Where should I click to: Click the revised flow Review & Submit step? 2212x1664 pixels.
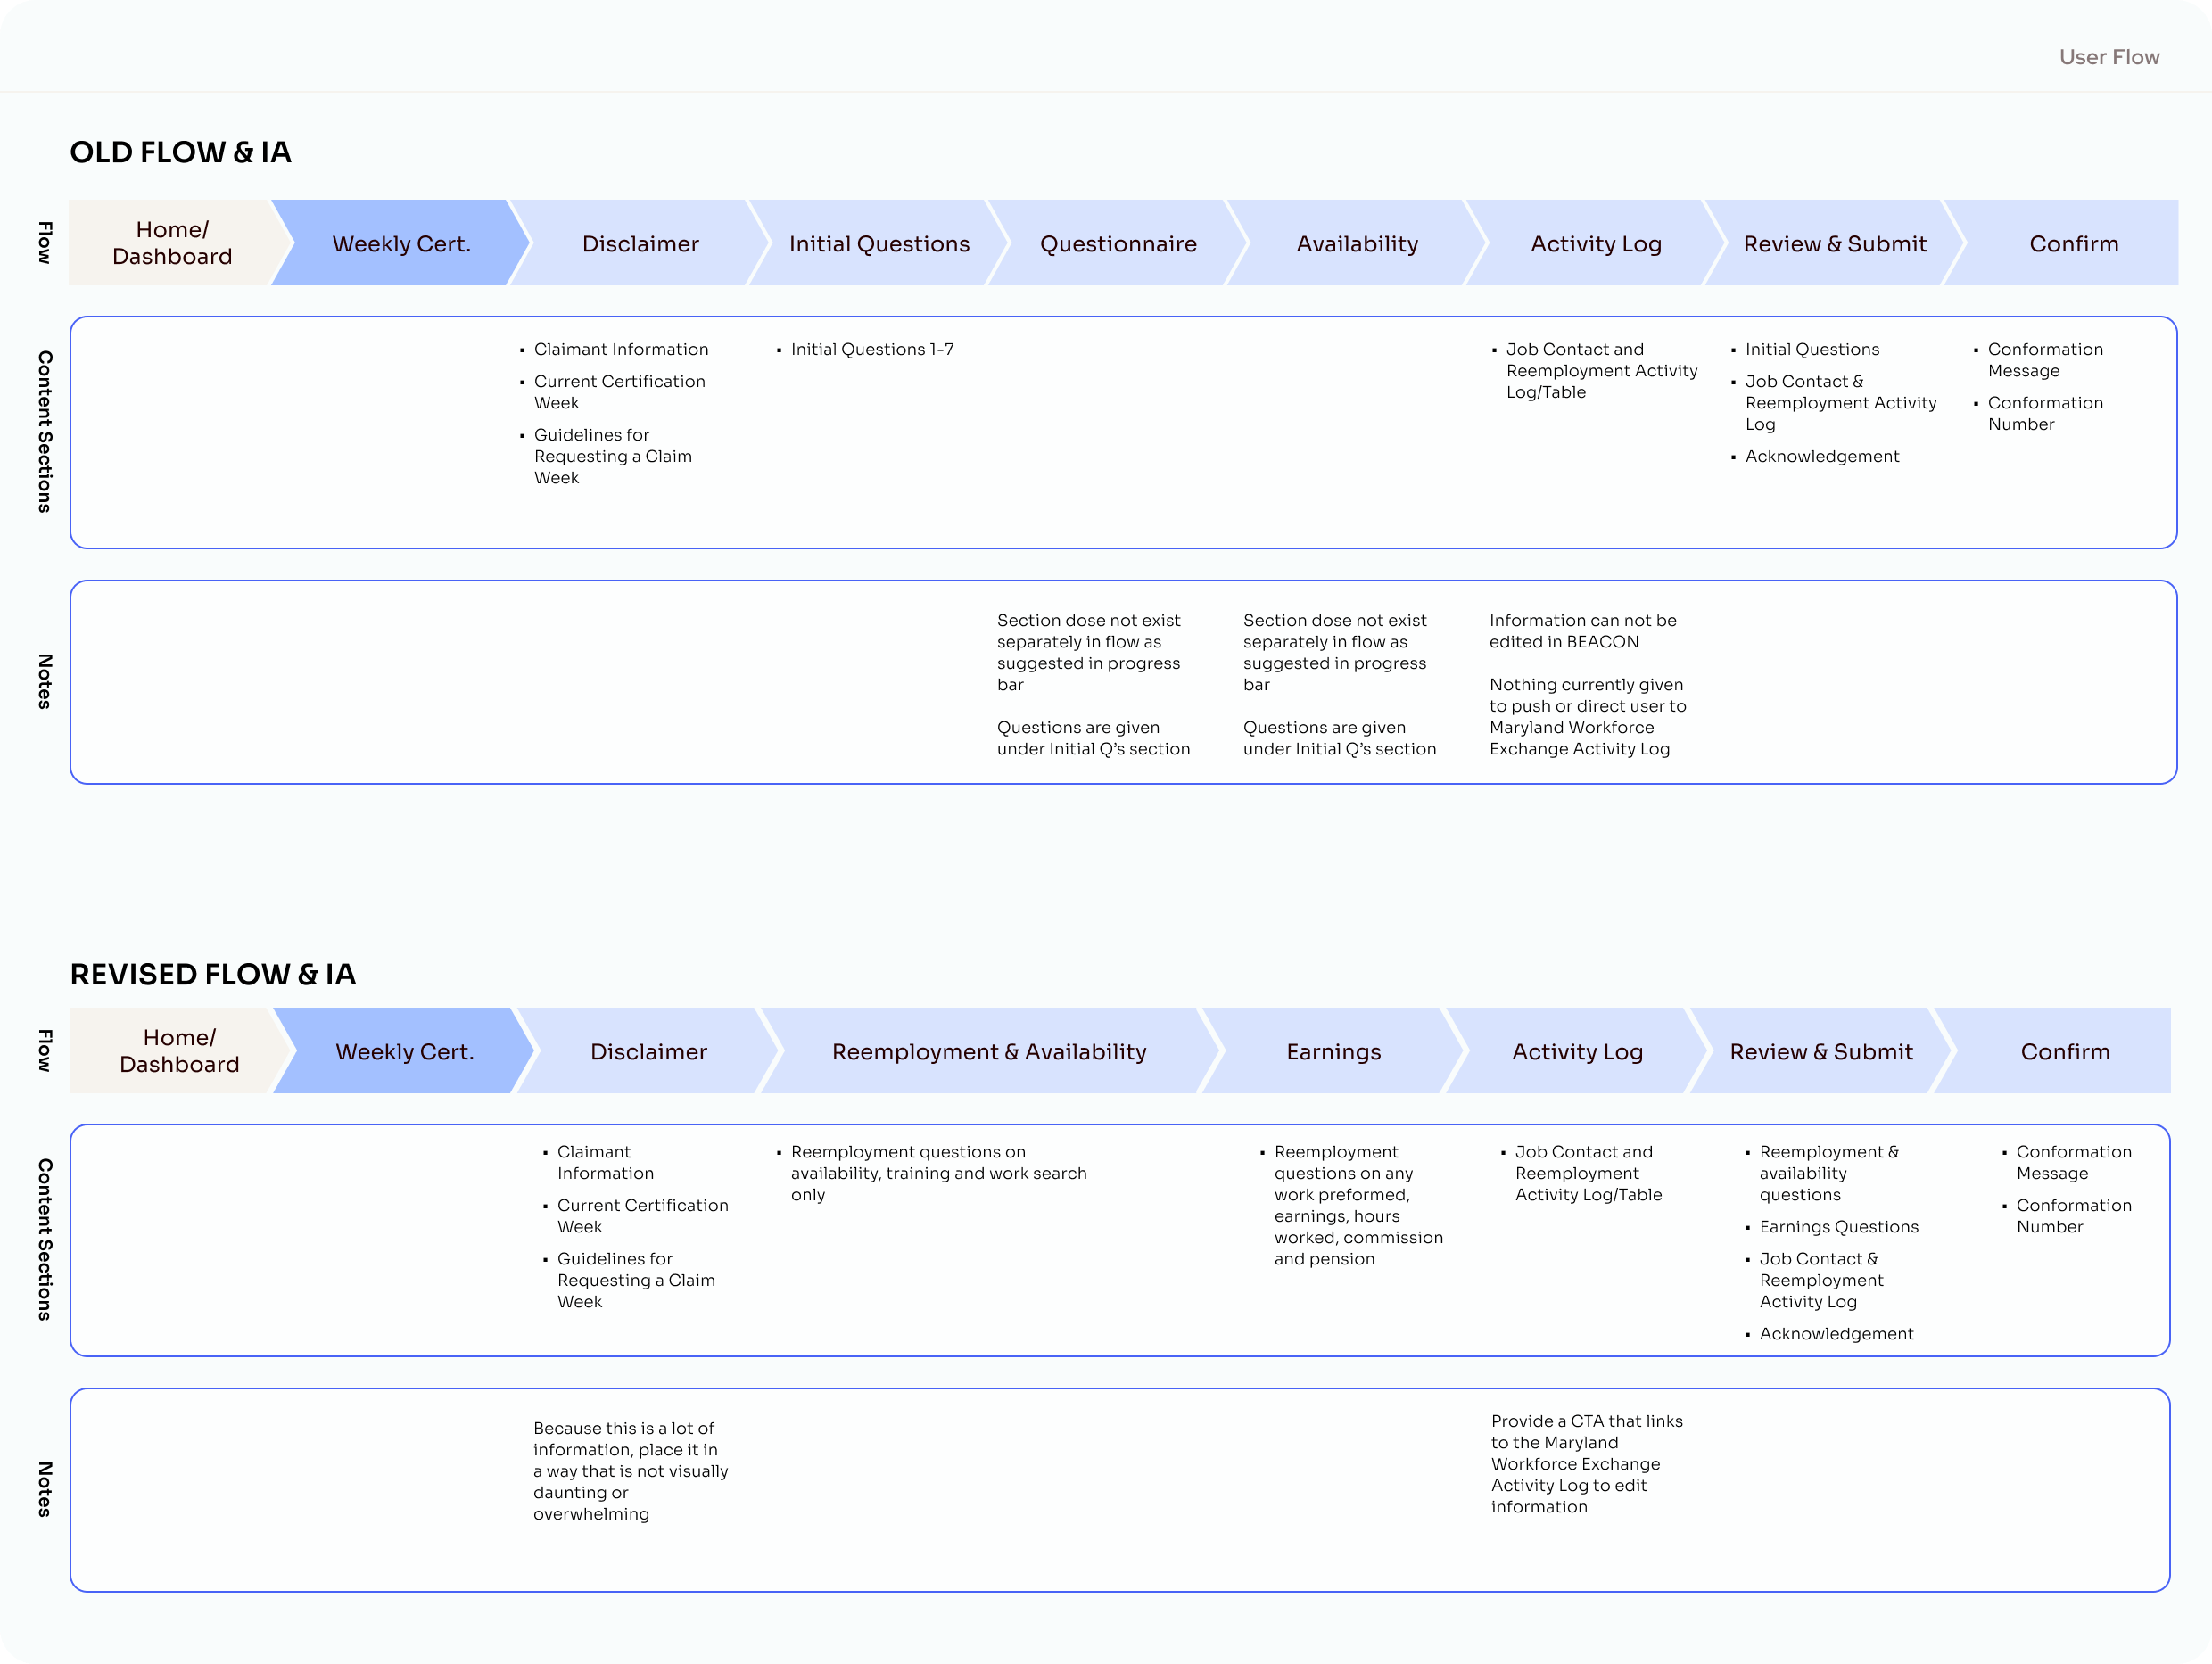pyautogui.click(x=1820, y=1052)
